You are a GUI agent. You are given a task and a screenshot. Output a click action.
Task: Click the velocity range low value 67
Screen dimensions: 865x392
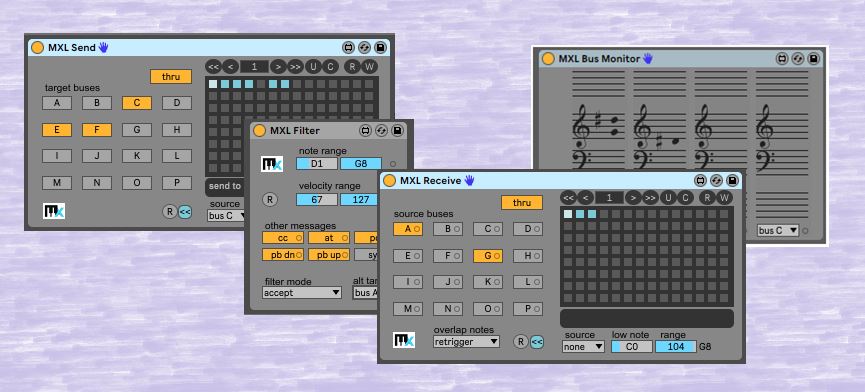317,200
